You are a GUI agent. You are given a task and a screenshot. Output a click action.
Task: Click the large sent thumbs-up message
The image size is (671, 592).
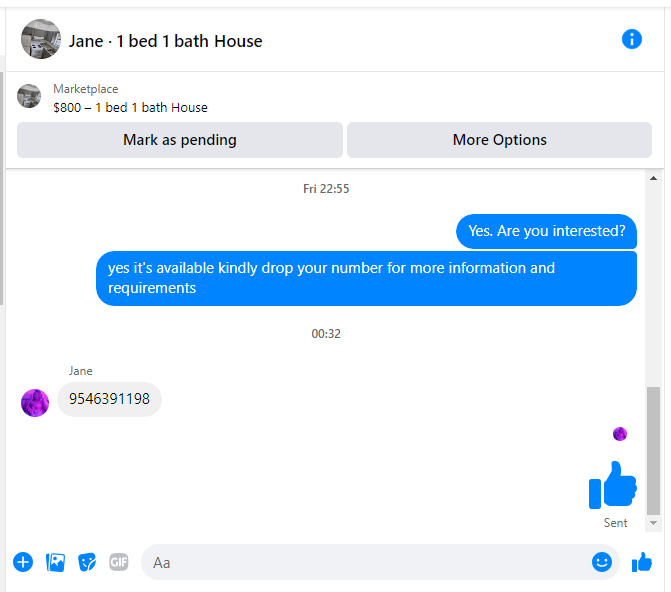tap(612, 485)
